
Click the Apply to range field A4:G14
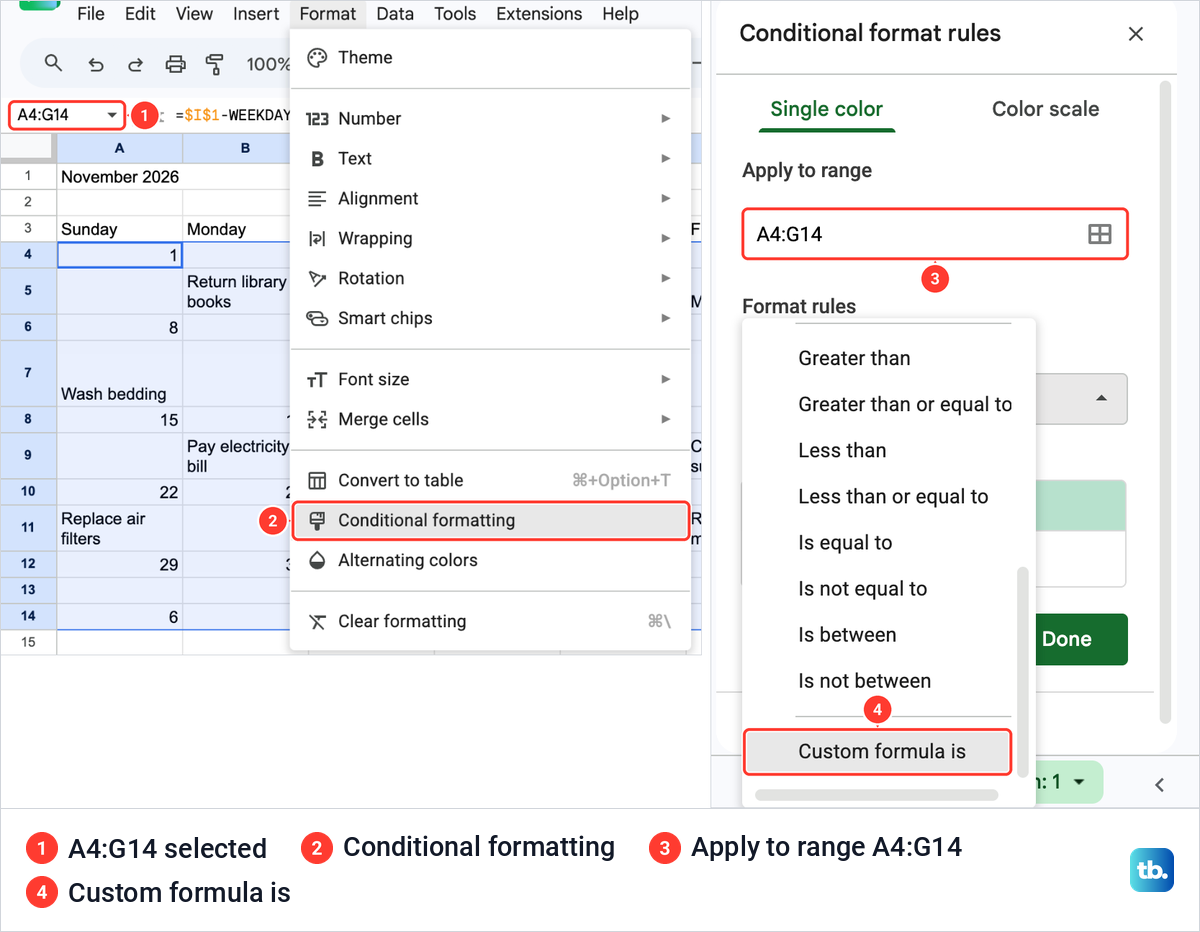point(935,234)
